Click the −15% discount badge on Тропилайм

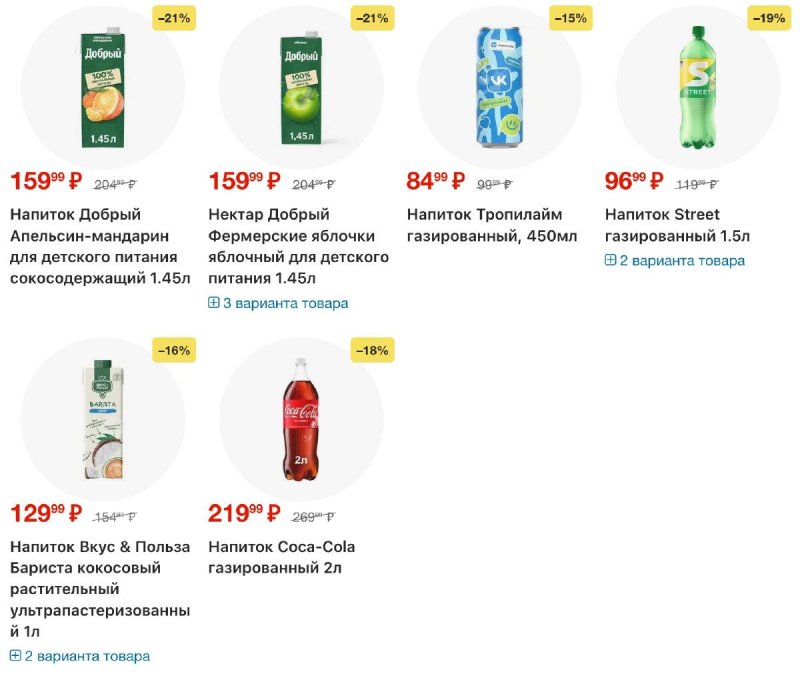tap(570, 17)
